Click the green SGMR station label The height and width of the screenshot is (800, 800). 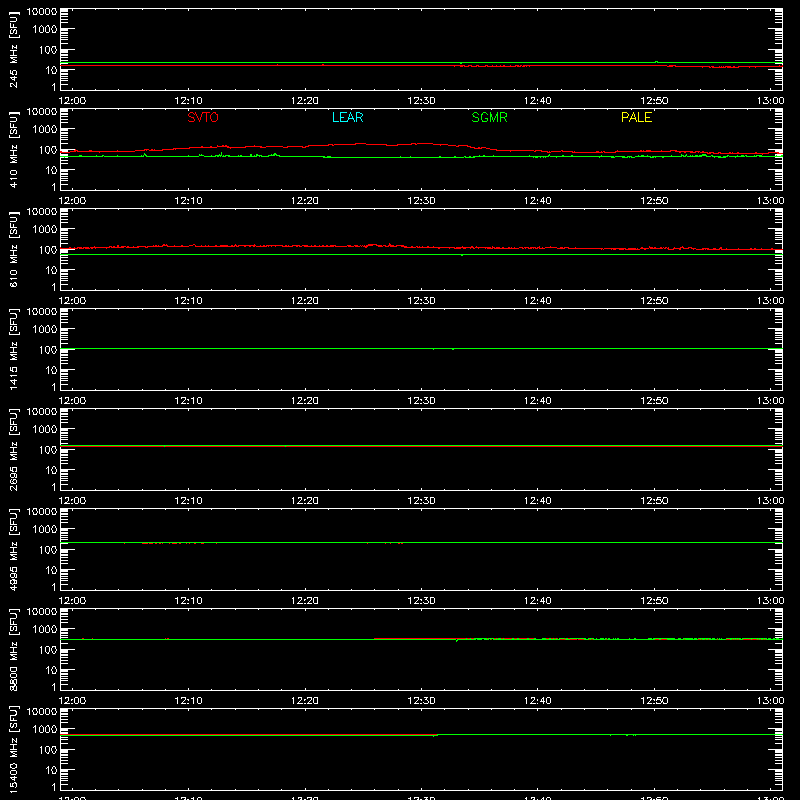coord(489,117)
